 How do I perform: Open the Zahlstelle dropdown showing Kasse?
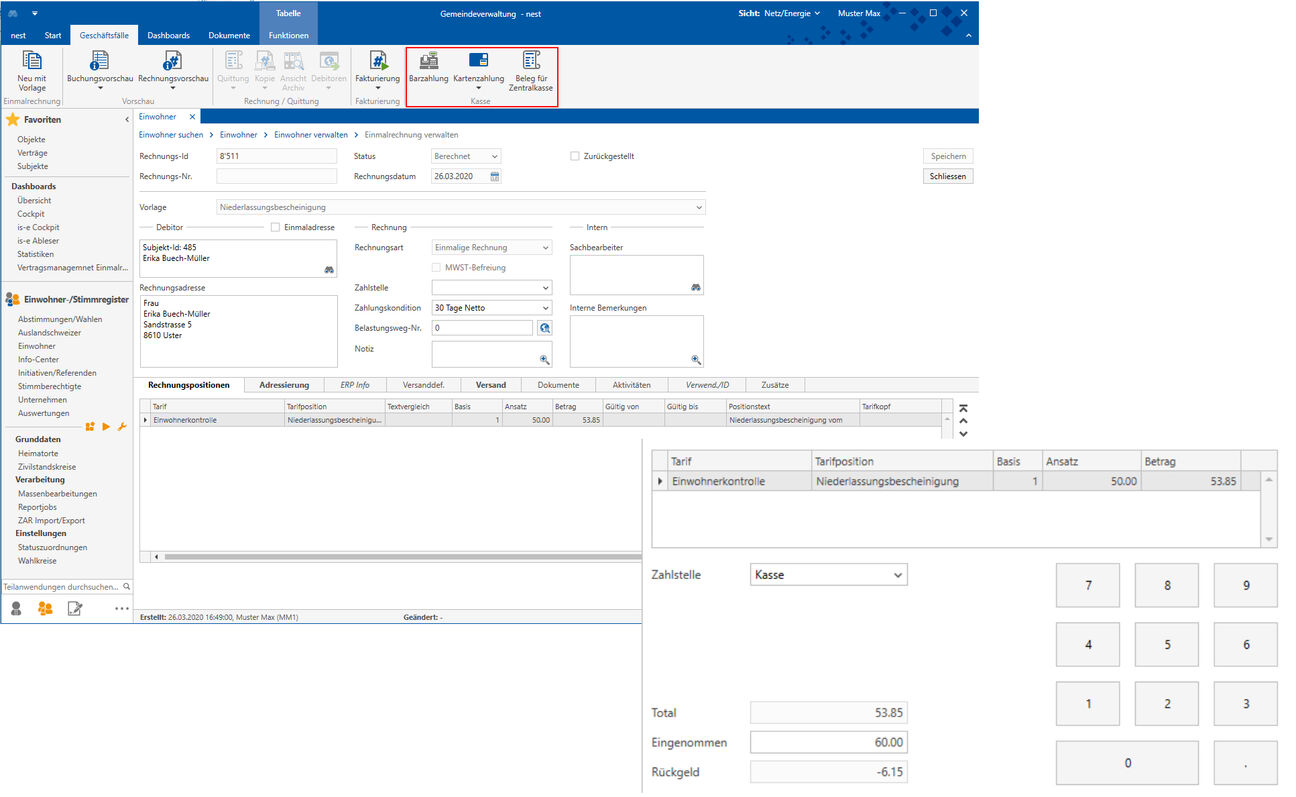(x=829, y=575)
